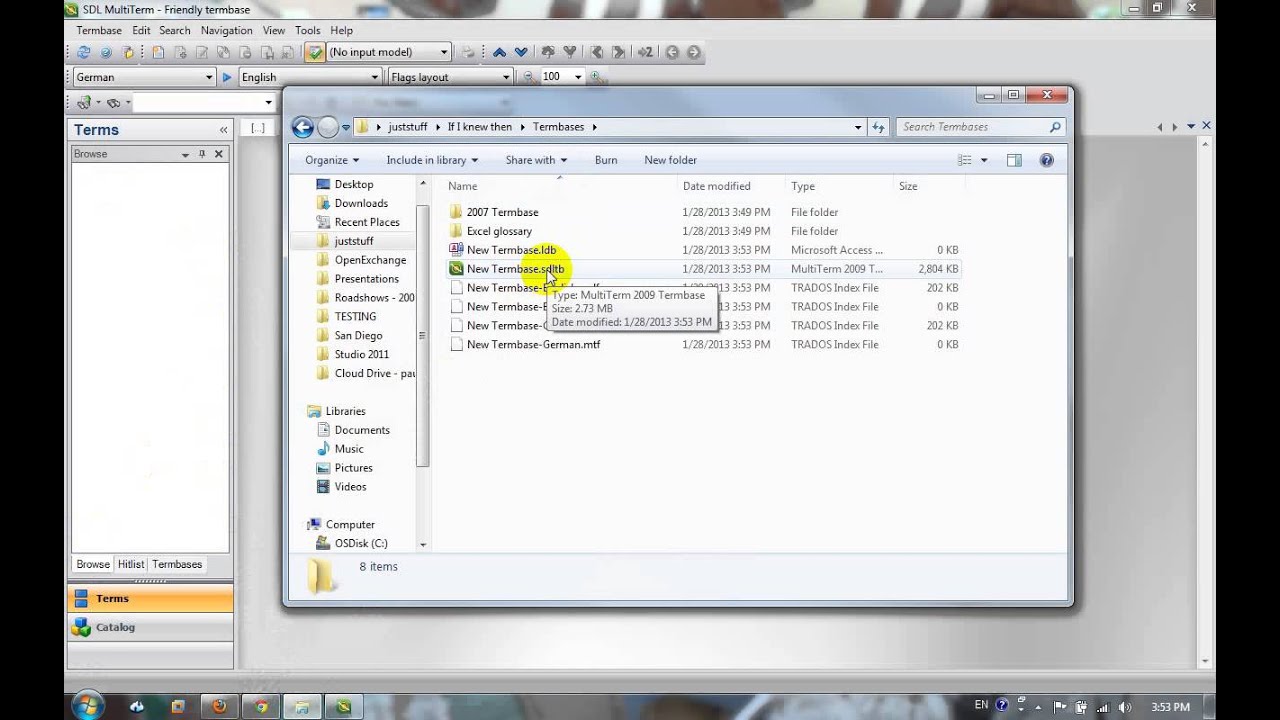
Task: Click the blue down-arrow next entry icon
Action: tap(521, 52)
